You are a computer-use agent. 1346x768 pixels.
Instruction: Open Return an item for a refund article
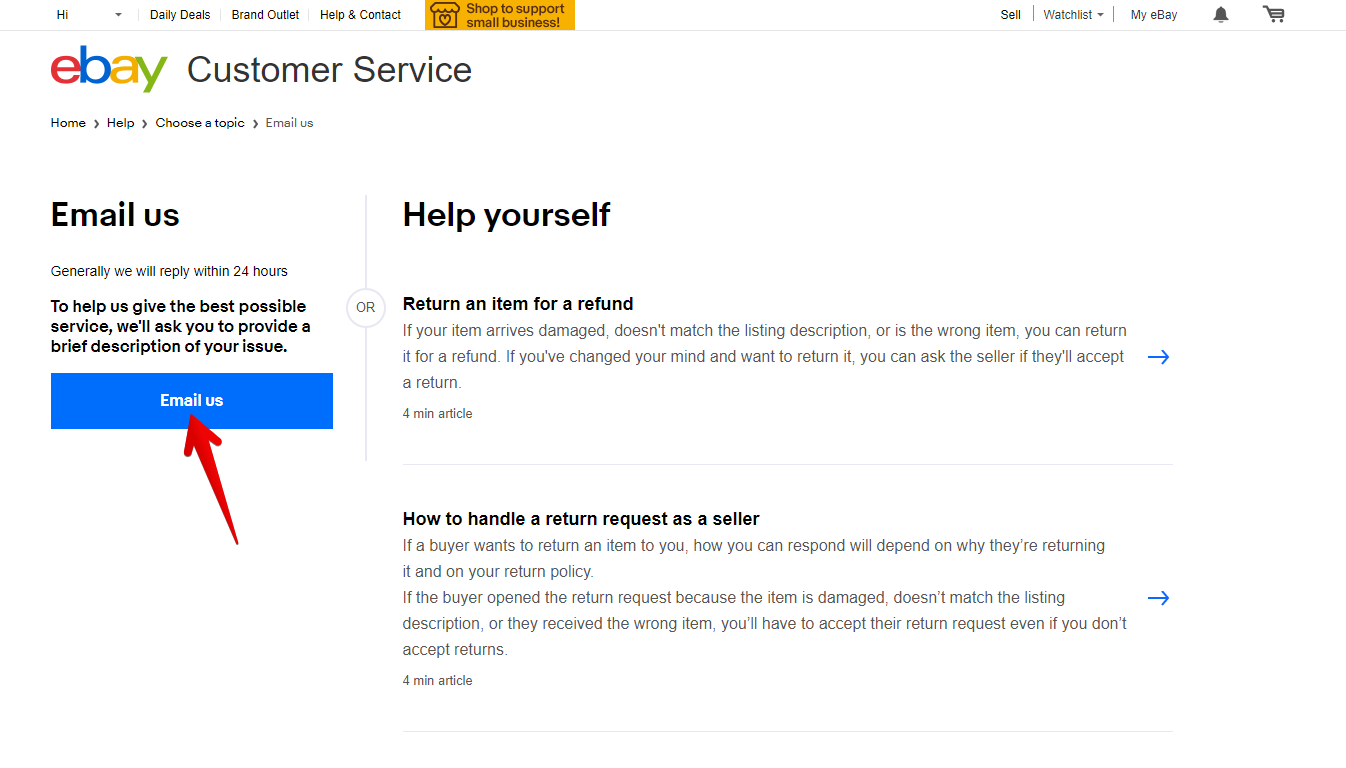[518, 304]
